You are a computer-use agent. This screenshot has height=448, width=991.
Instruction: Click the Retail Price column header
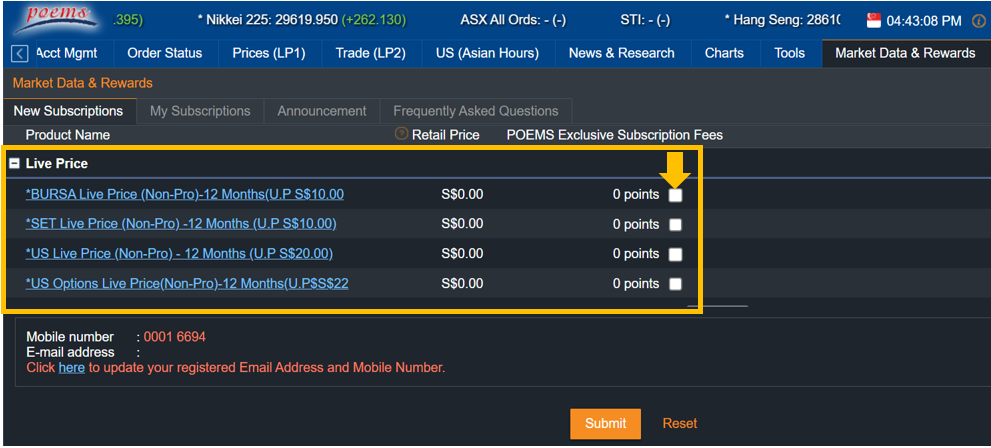446,135
